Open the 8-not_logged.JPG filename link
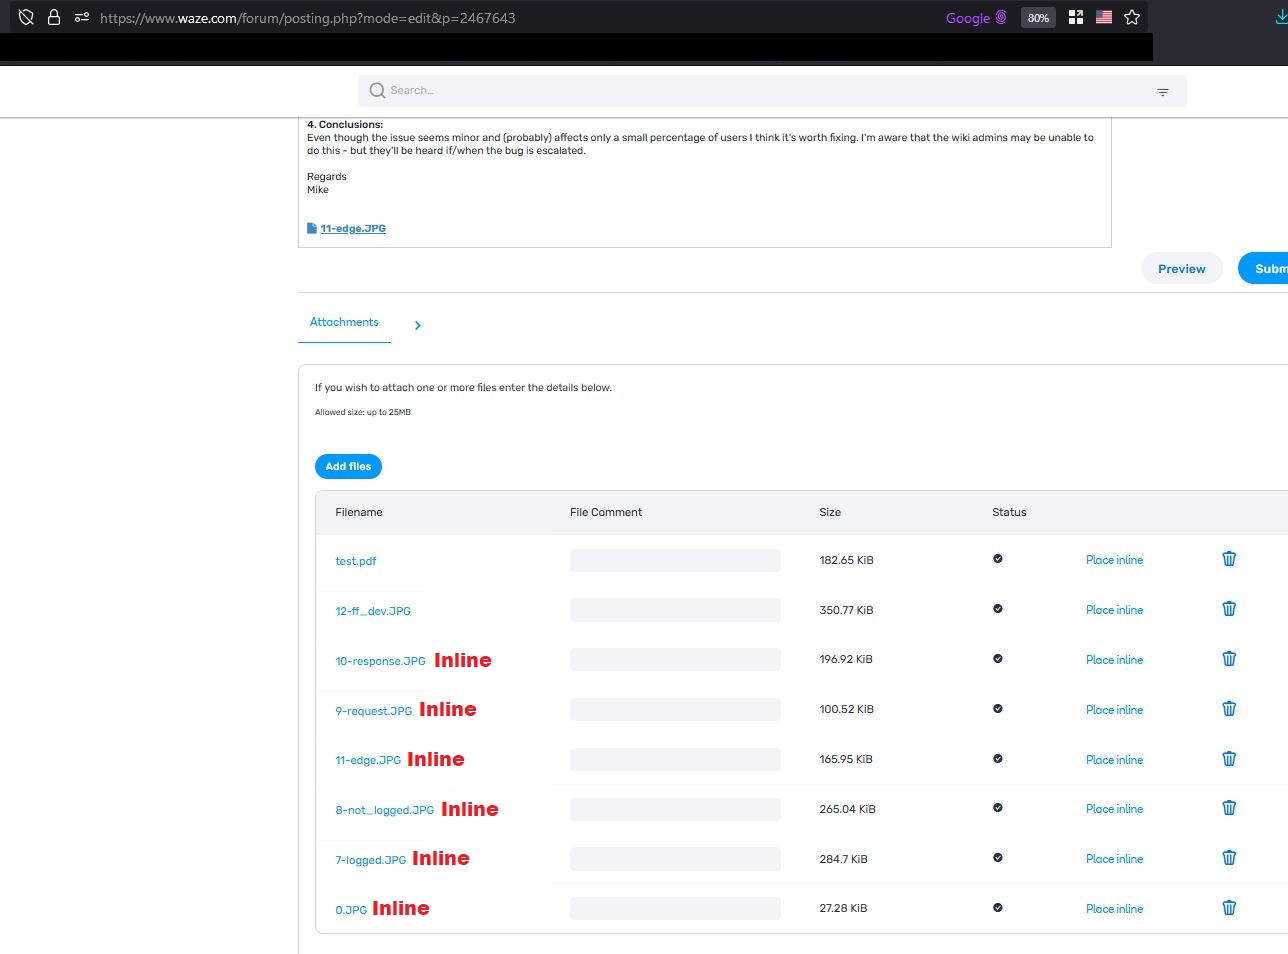Image resolution: width=1288 pixels, height=954 pixels. point(384,810)
